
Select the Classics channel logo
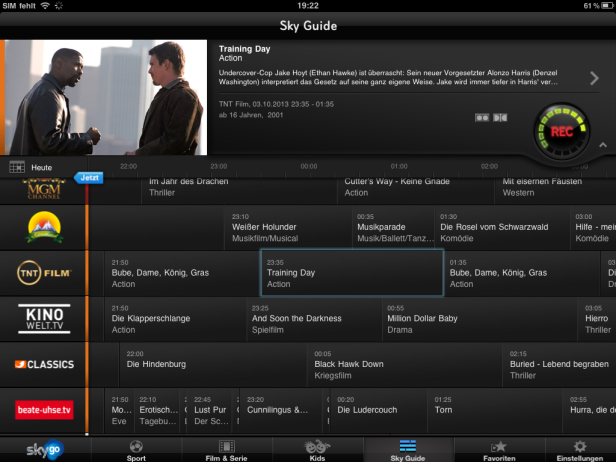click(44, 365)
